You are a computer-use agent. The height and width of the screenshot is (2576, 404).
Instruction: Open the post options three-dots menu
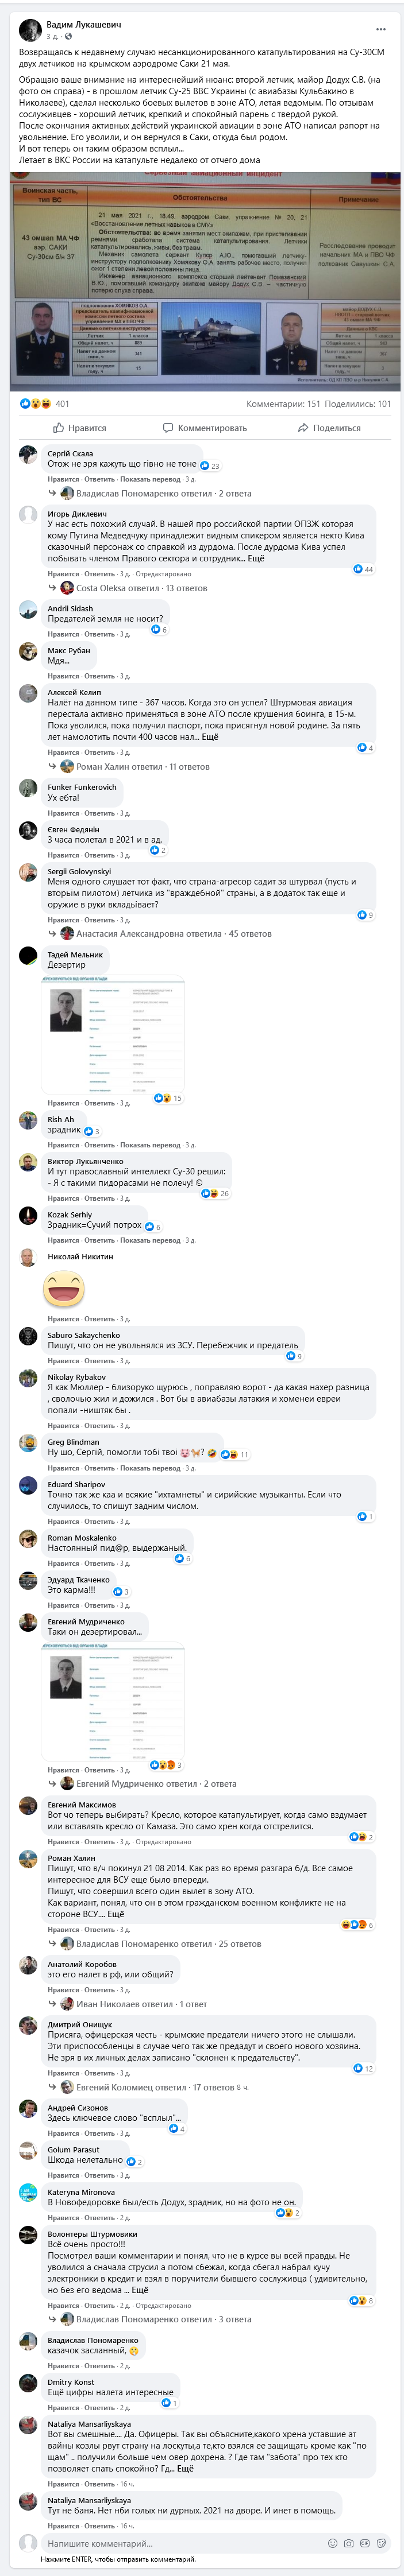tap(380, 29)
